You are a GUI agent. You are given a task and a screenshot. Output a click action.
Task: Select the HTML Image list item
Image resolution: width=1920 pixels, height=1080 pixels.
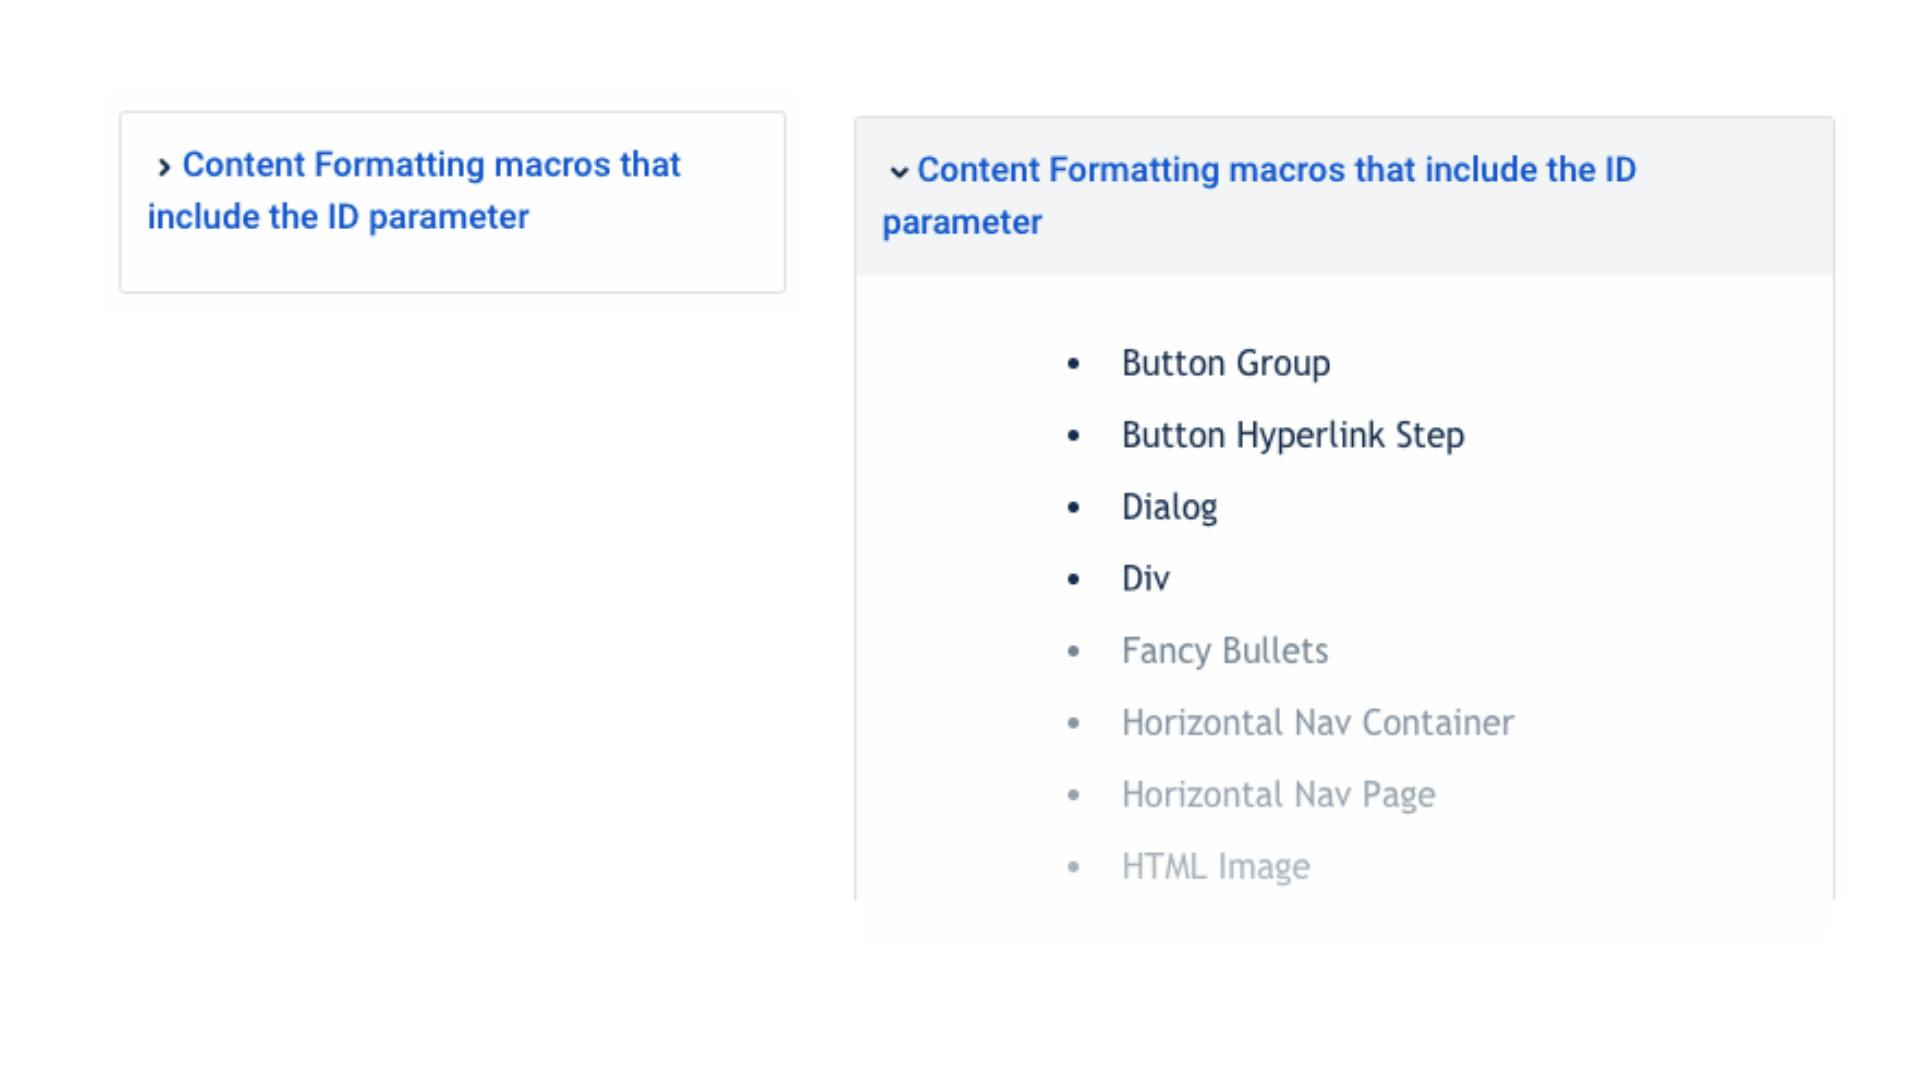point(1215,867)
